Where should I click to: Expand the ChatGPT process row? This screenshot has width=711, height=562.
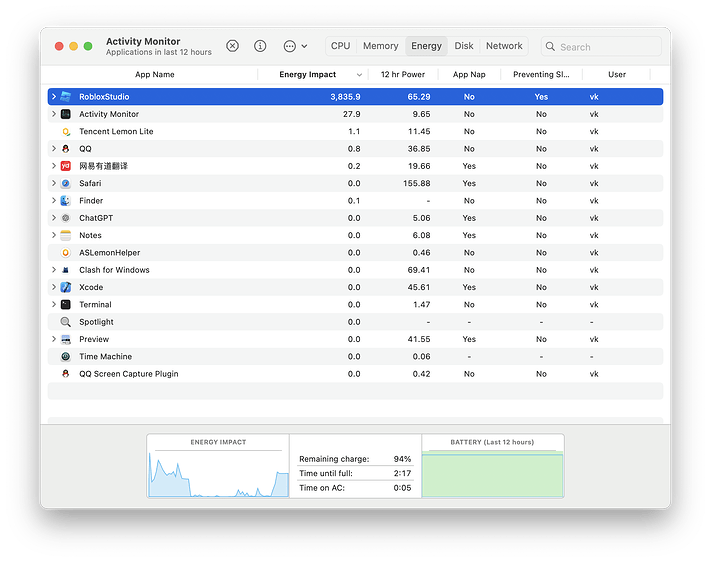54,218
